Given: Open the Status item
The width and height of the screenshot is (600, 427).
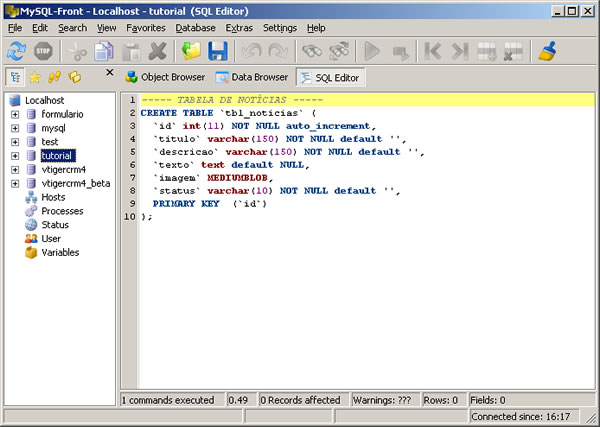Looking at the screenshot, I should [x=55, y=225].
